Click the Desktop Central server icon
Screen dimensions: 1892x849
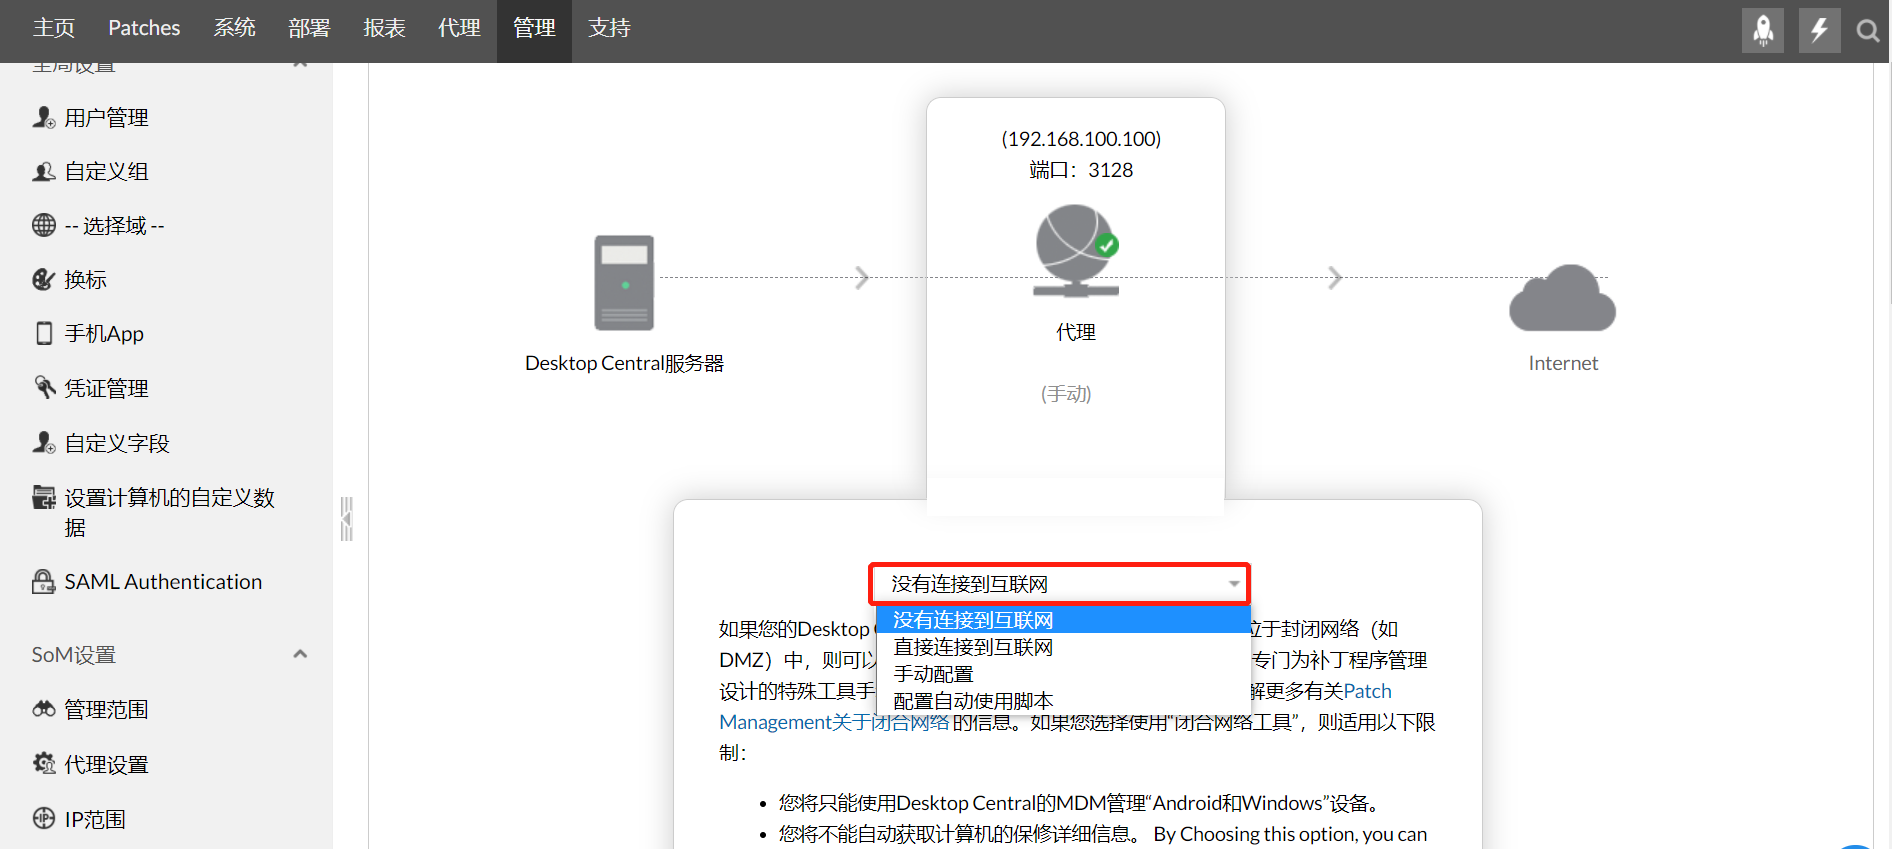click(x=624, y=283)
